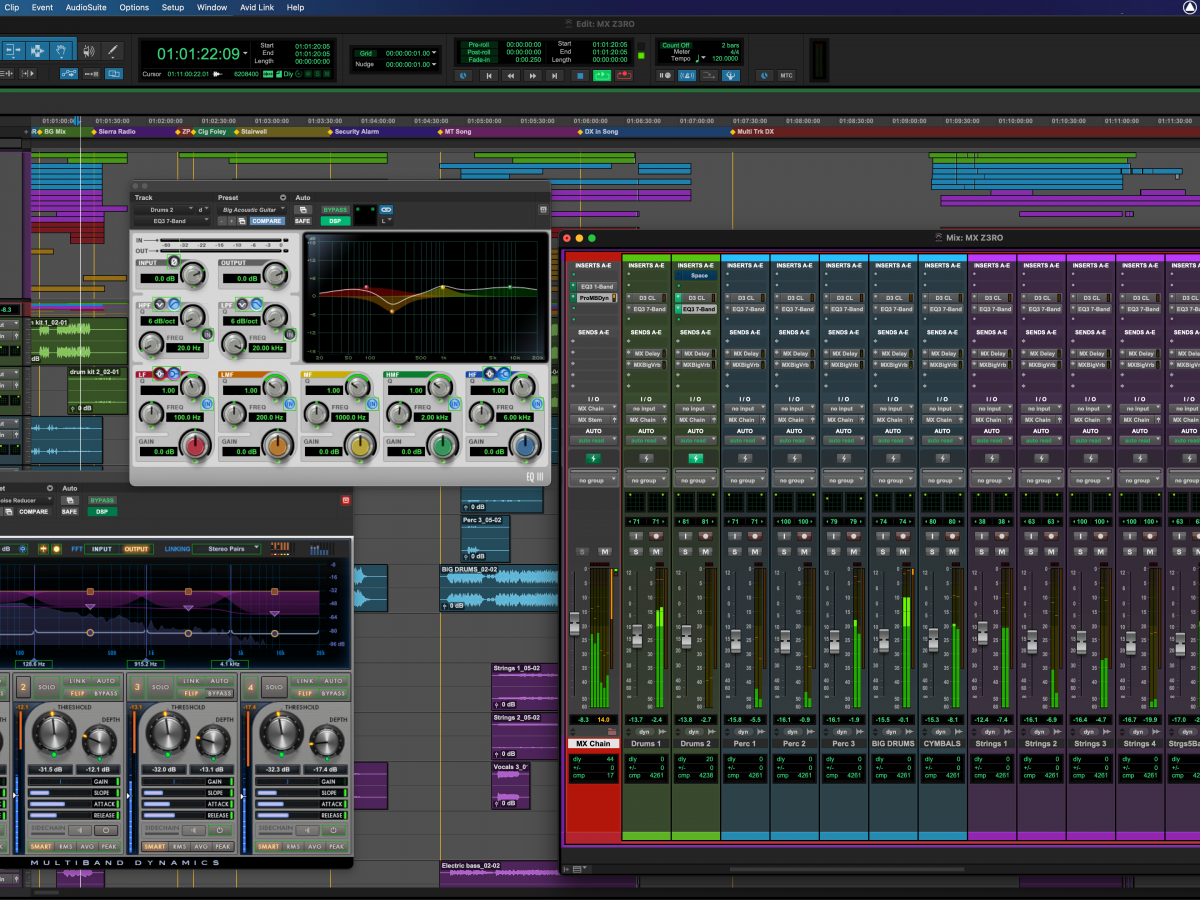This screenshot has height=900, width=1200.
Task: Enable the metronome click in the transport
Action: point(687,75)
